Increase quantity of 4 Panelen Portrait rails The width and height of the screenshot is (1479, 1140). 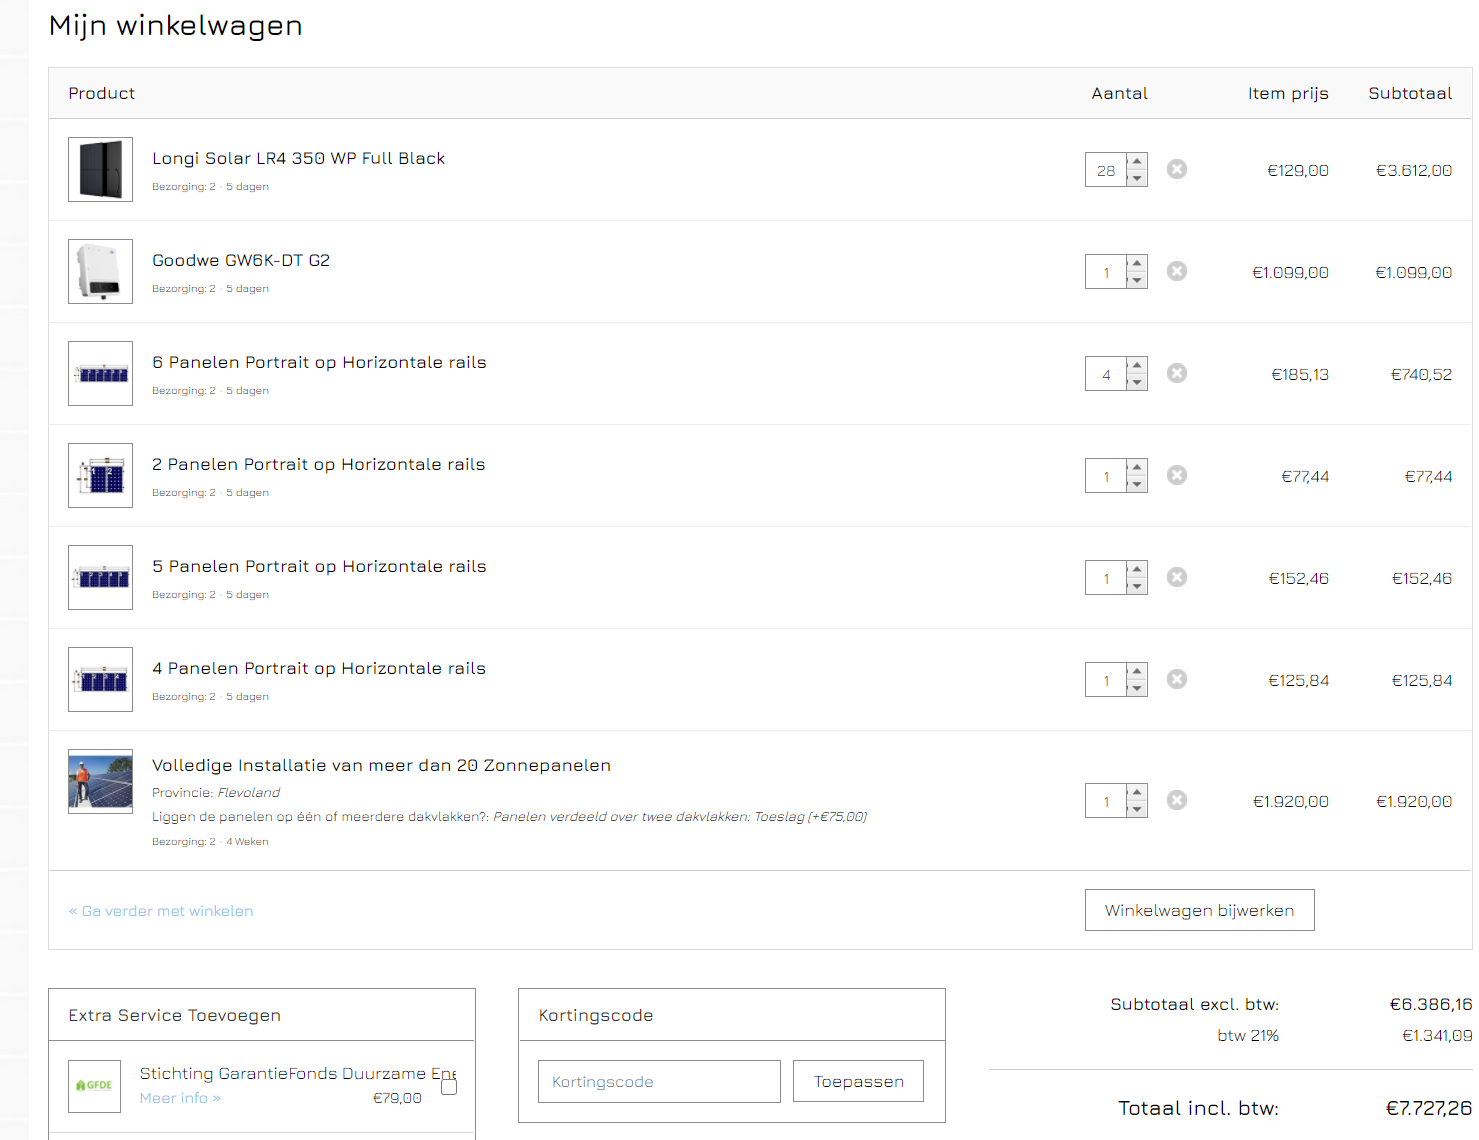point(1137,671)
